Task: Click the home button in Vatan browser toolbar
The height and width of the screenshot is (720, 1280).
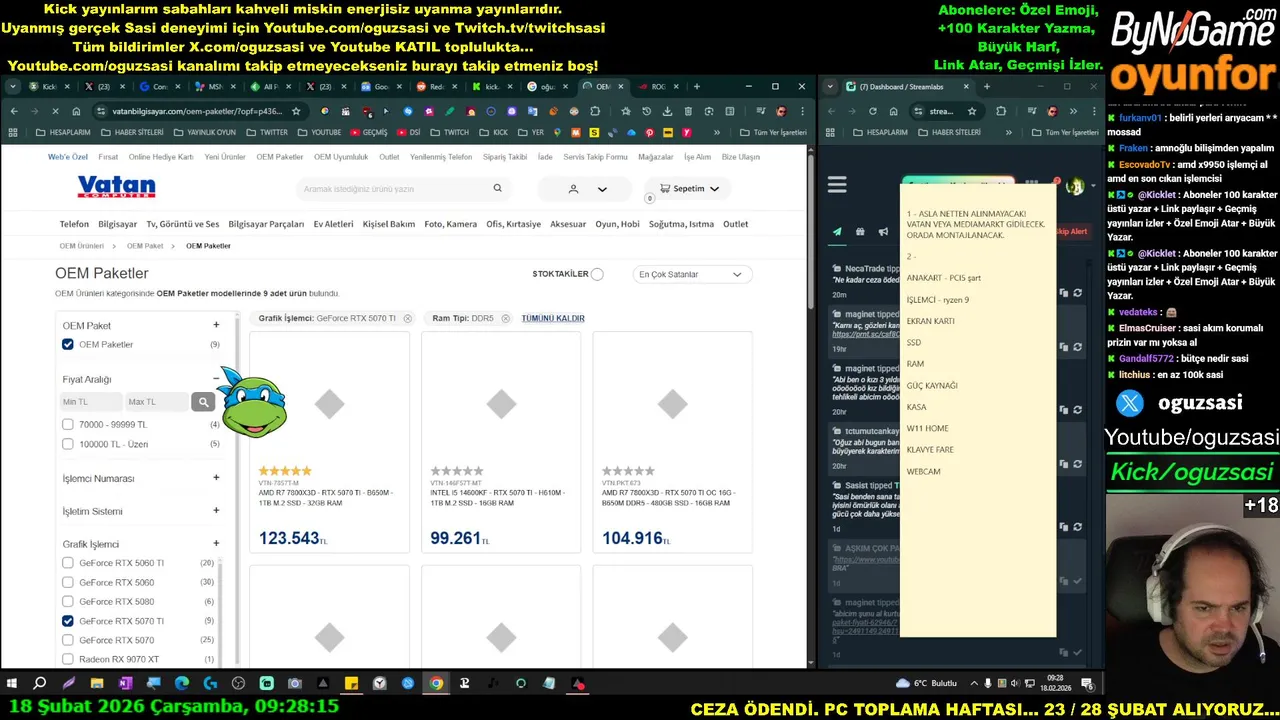Action: point(76,111)
